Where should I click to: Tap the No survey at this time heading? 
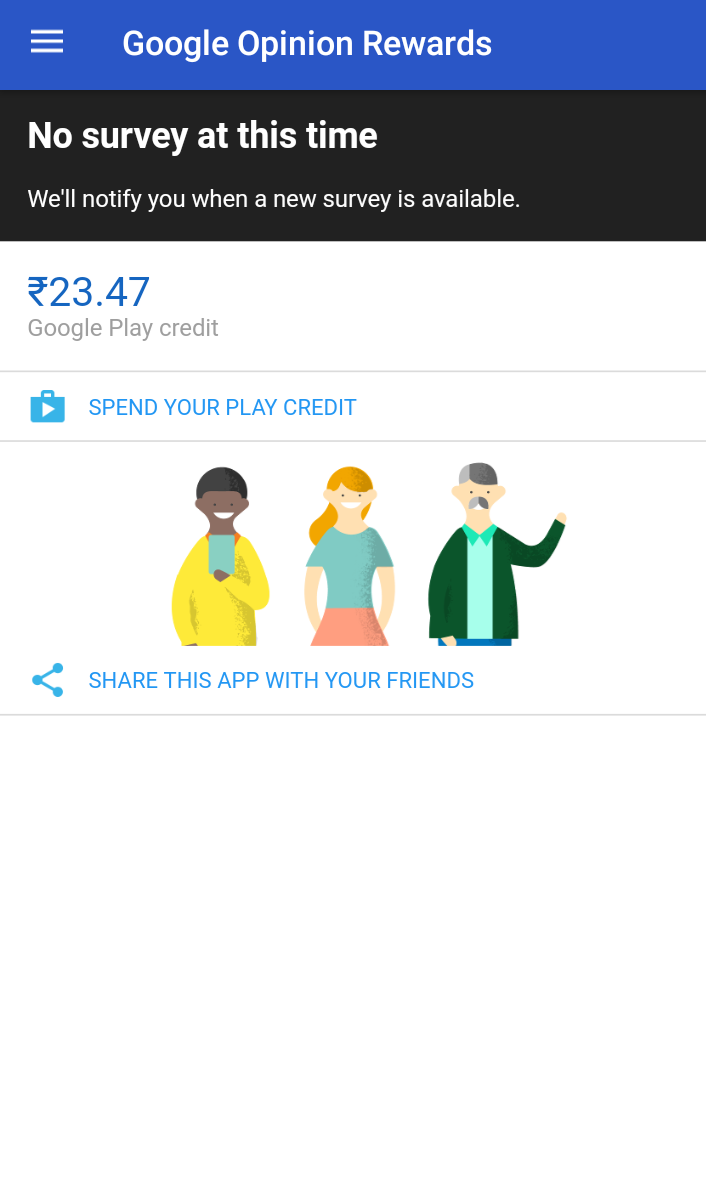203,136
